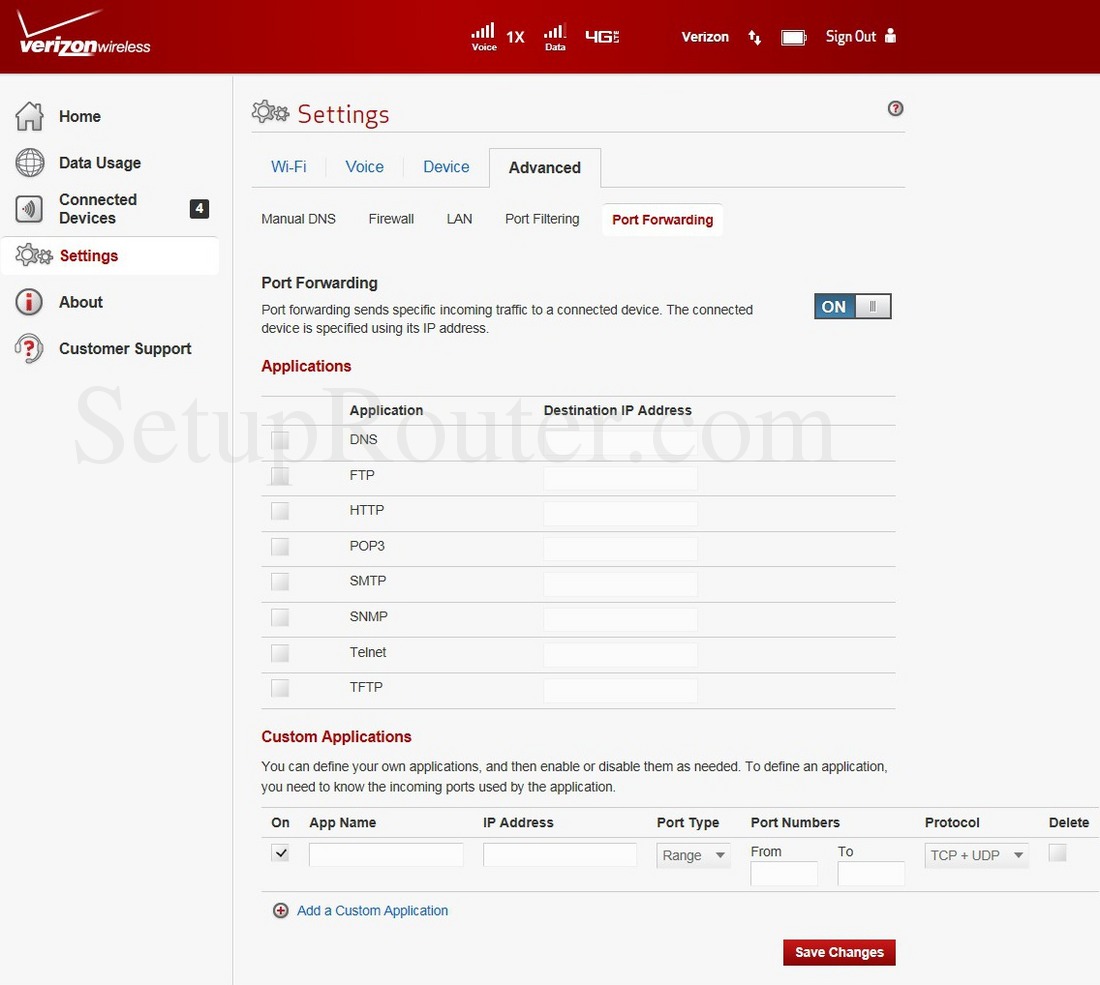Open the Firewall sub-tab
The height and width of the screenshot is (985, 1100).
pos(391,219)
